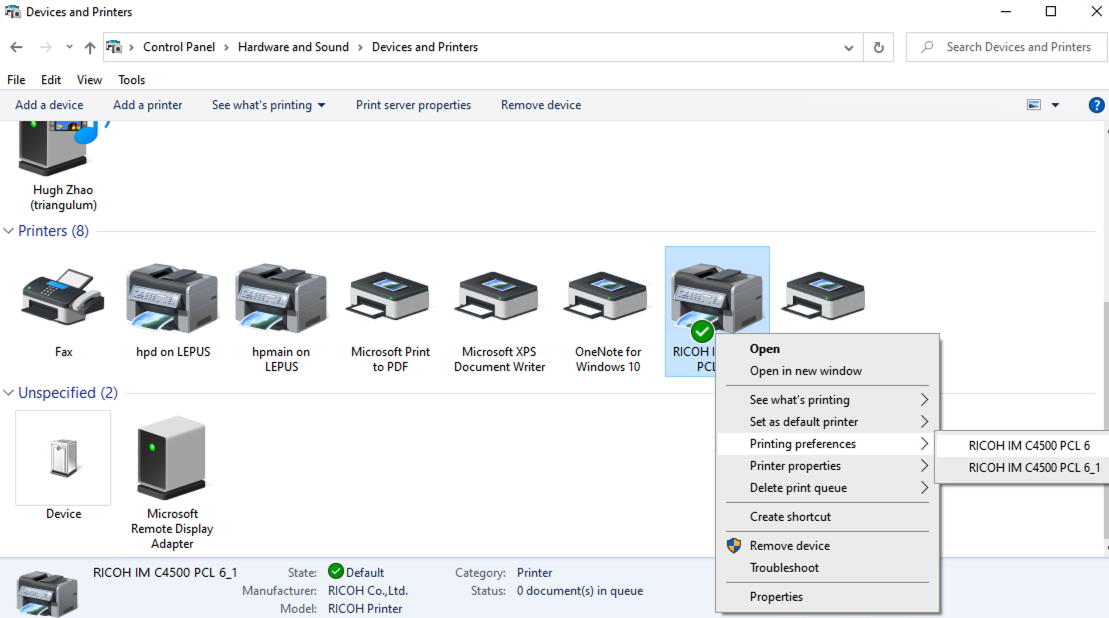Open the View menu
The width and height of the screenshot is (1109, 618).
[x=89, y=80]
